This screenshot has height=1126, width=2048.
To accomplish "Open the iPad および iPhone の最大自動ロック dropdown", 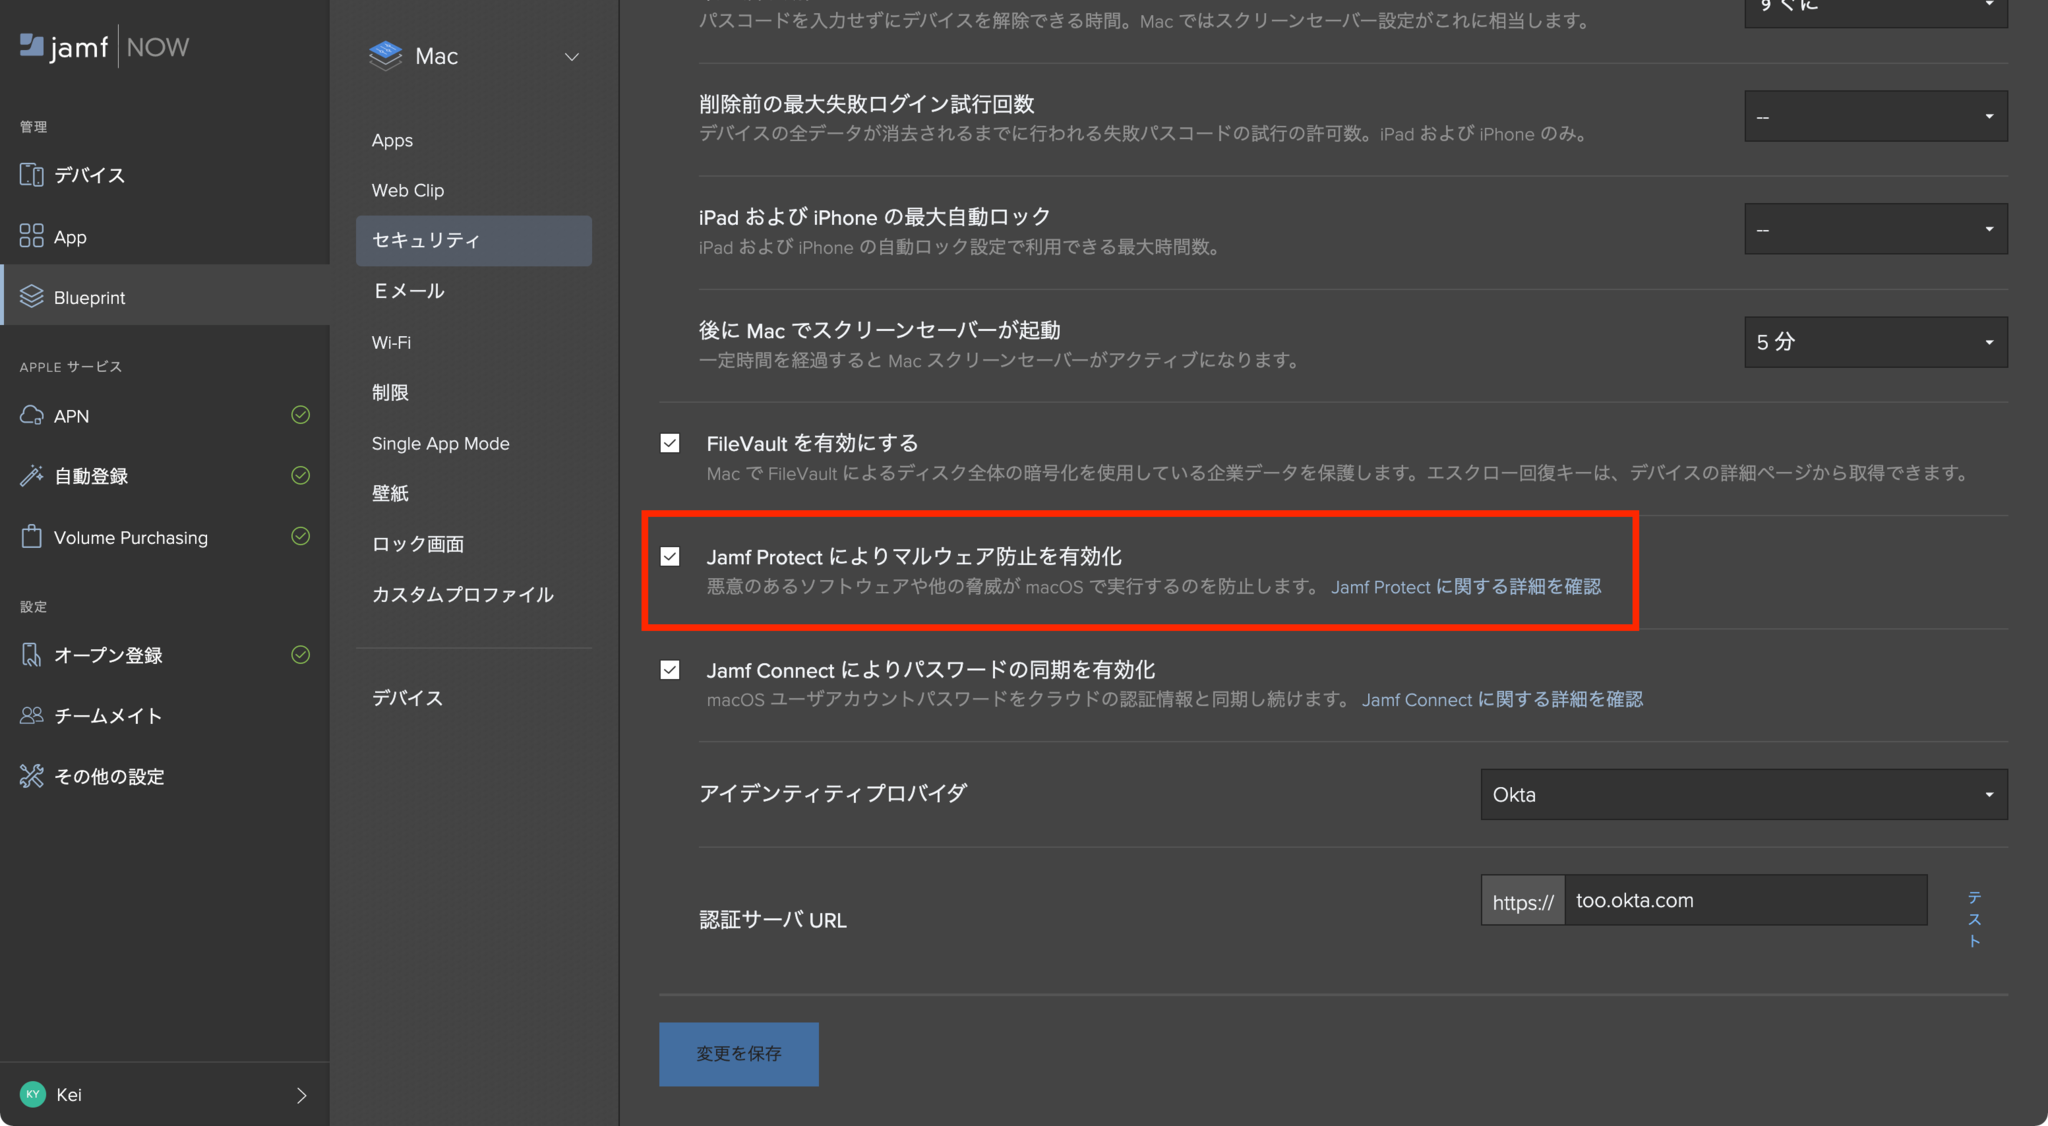I will (1876, 229).
